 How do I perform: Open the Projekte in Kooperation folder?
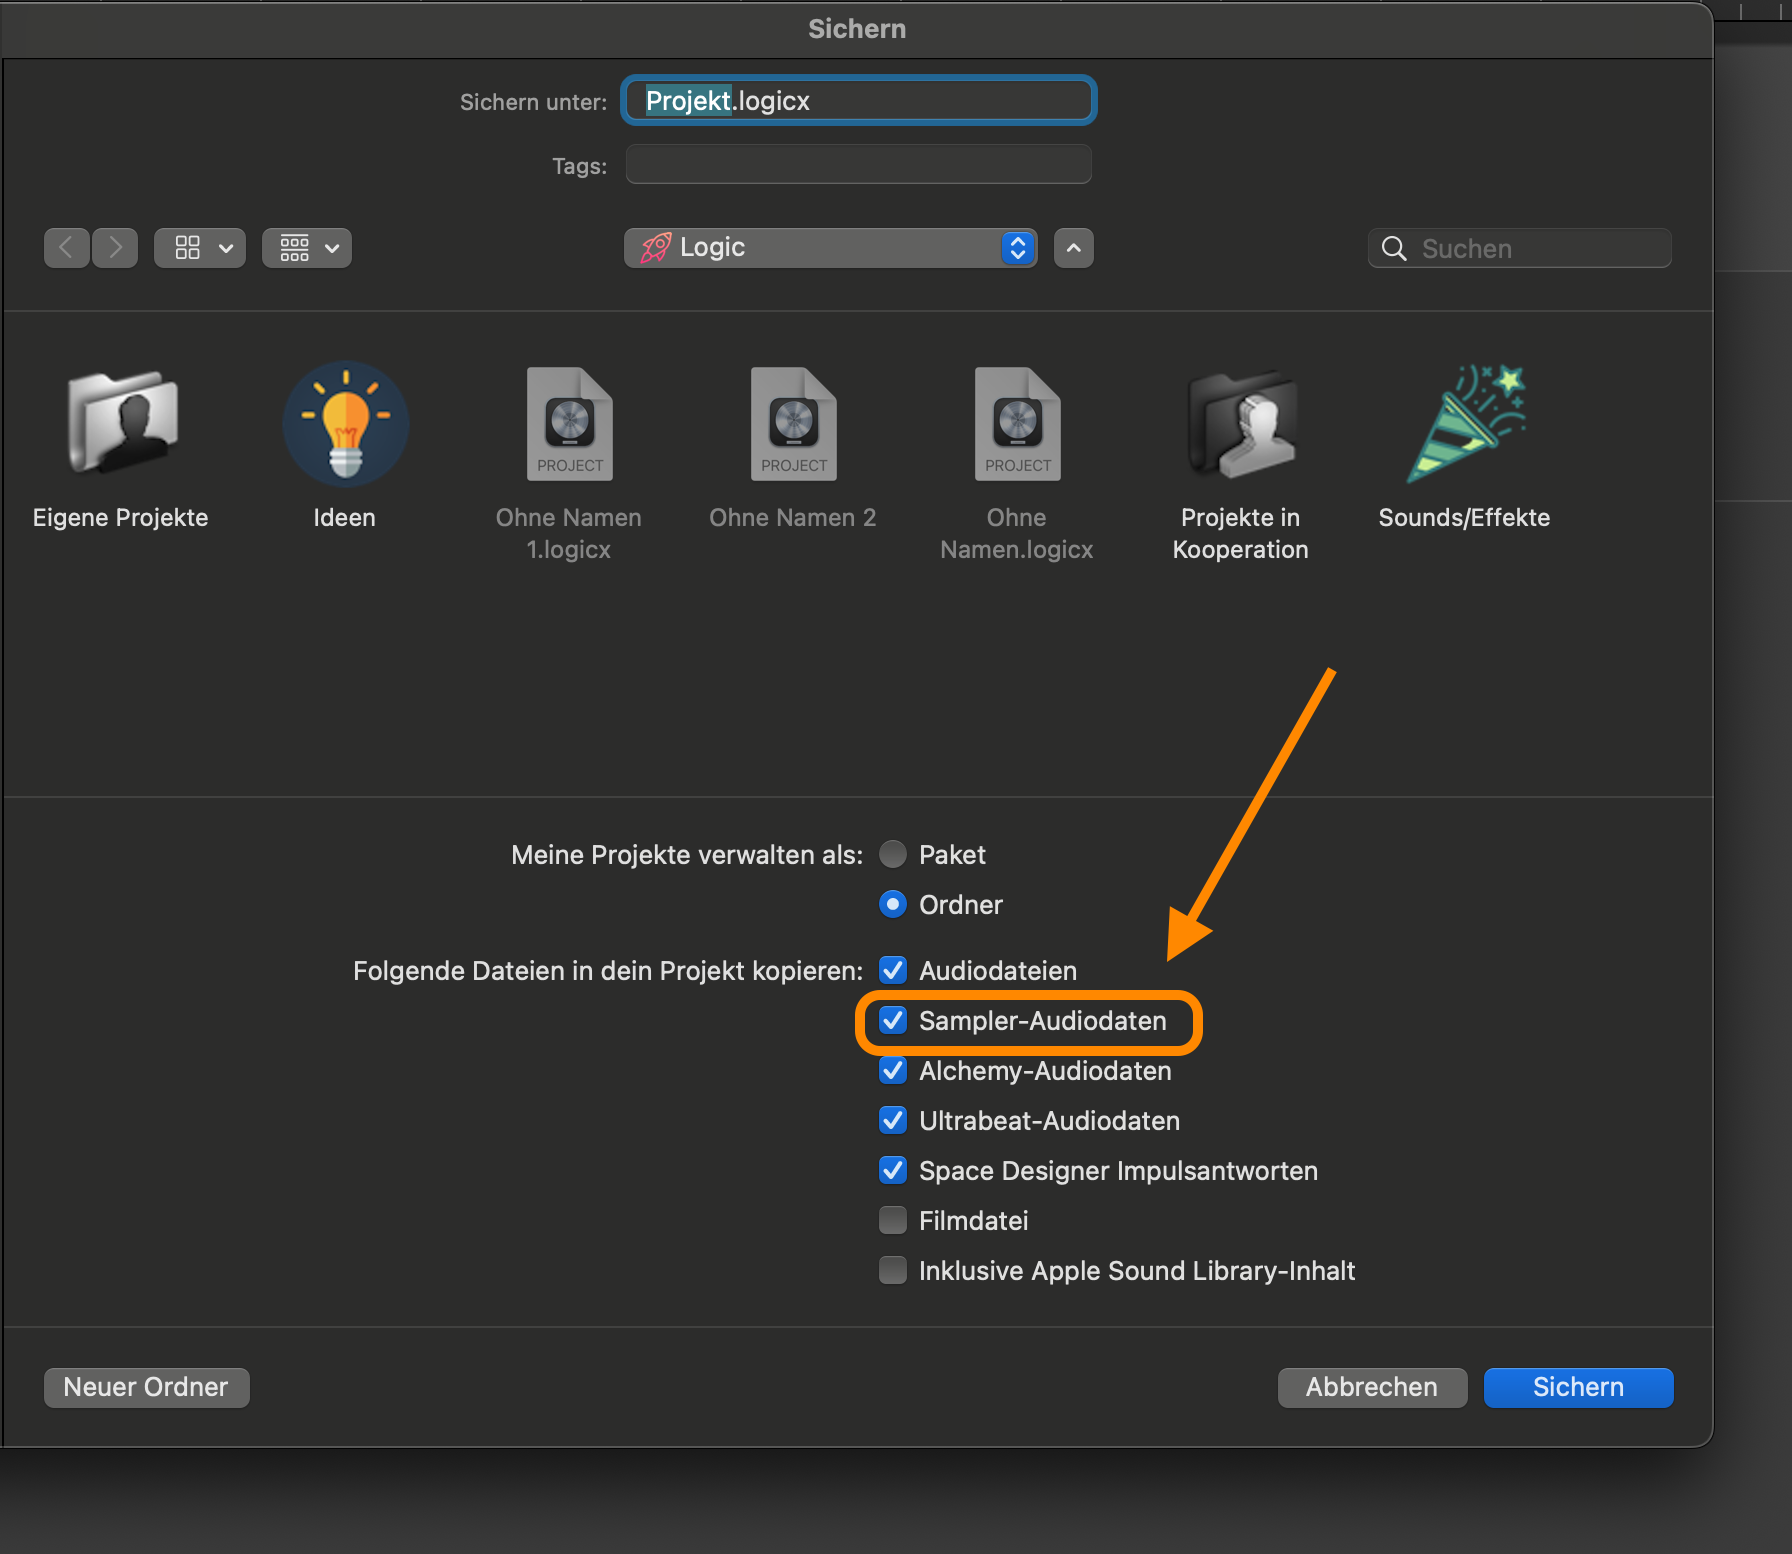[x=1241, y=423]
